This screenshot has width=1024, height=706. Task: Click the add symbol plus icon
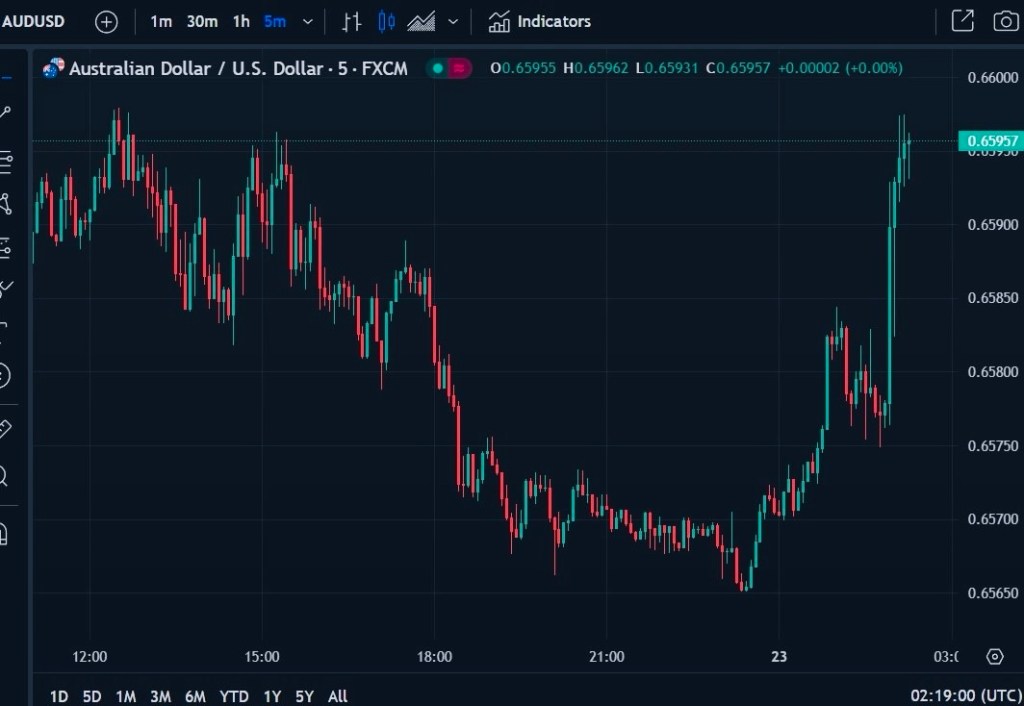(106, 21)
